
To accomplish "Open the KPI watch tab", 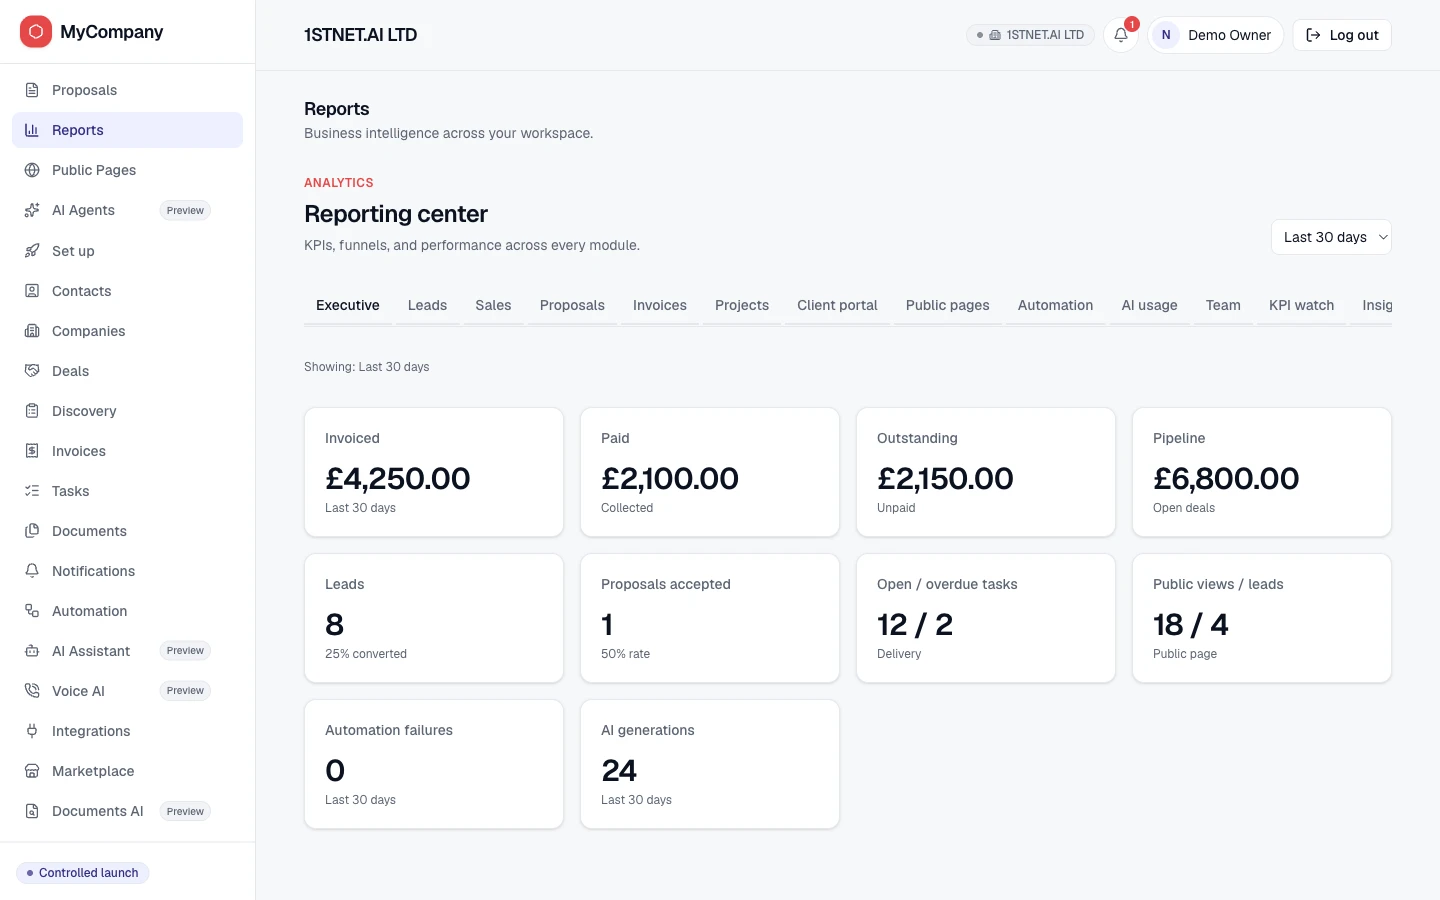I will pos(1301,305).
